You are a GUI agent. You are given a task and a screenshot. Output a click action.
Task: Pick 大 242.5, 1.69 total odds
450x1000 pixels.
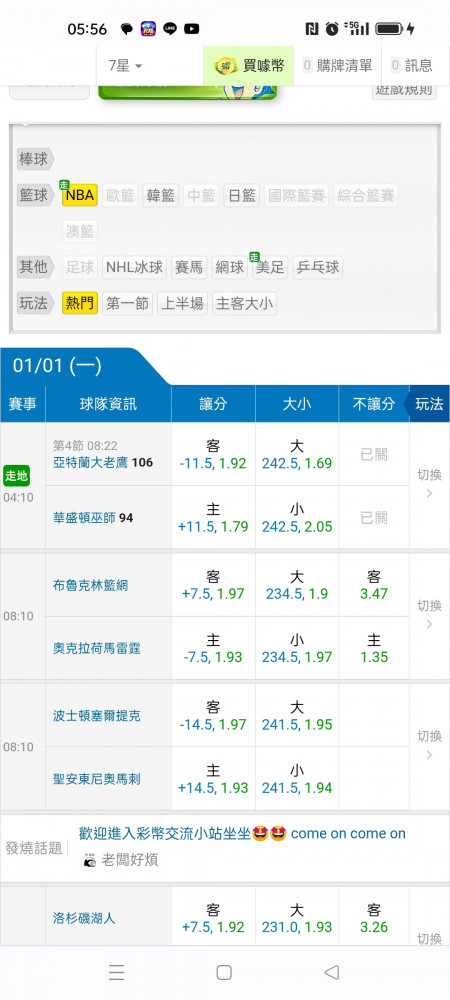tap(296, 454)
